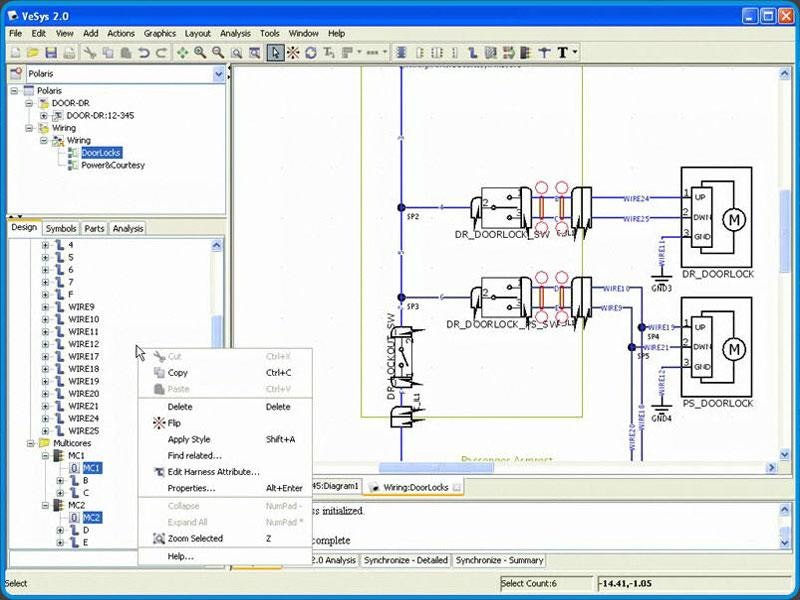This screenshot has height=600, width=800.
Task: Switch to the Synchronize - Summary tab
Action: [498, 561]
